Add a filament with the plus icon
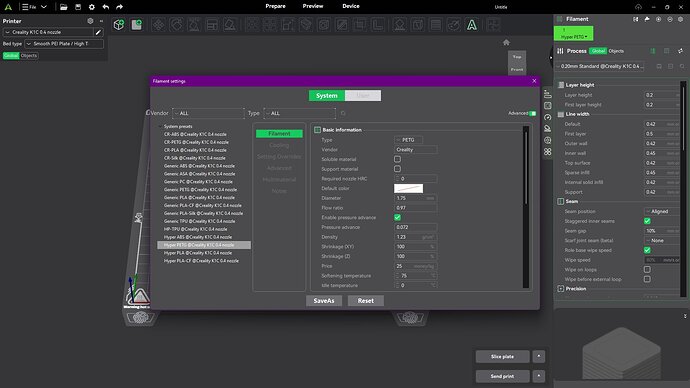The width and height of the screenshot is (690, 388). tap(658, 19)
